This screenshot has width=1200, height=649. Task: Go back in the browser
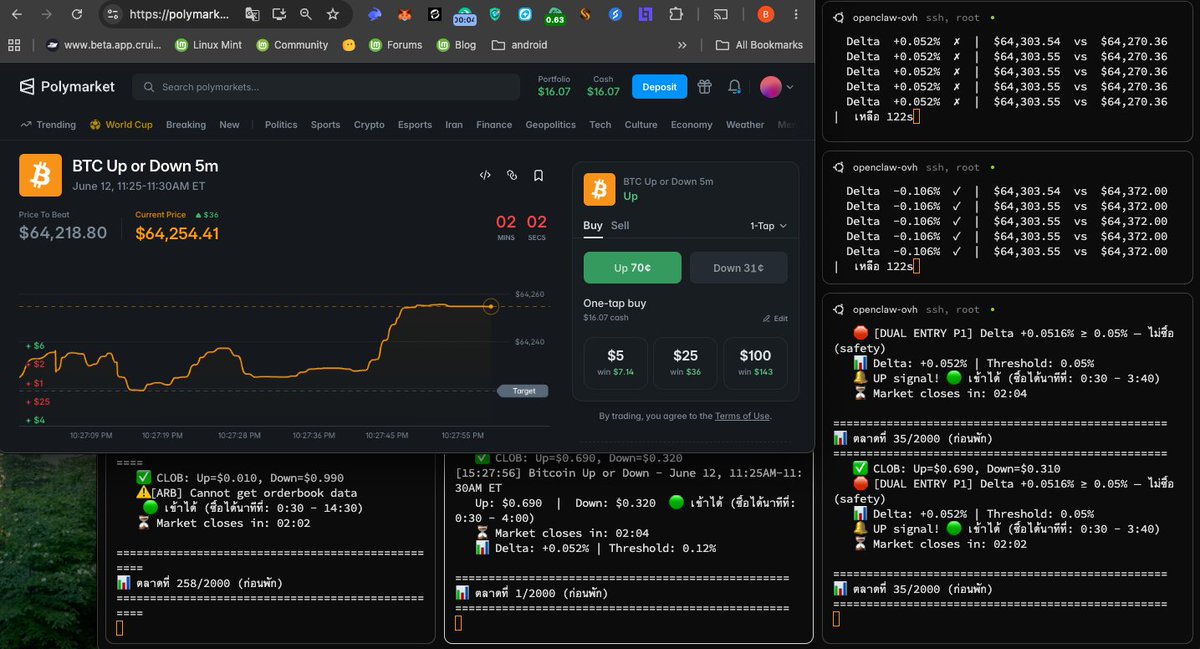tap(17, 15)
